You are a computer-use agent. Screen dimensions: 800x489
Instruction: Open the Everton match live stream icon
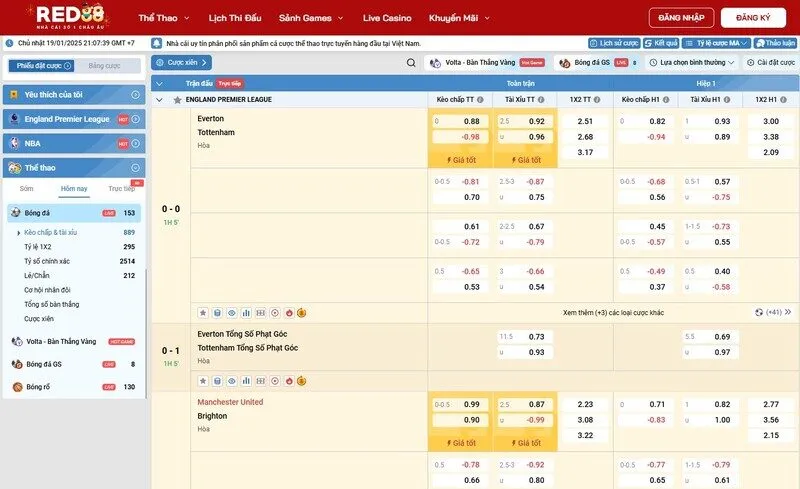pyautogui.click(x=275, y=313)
